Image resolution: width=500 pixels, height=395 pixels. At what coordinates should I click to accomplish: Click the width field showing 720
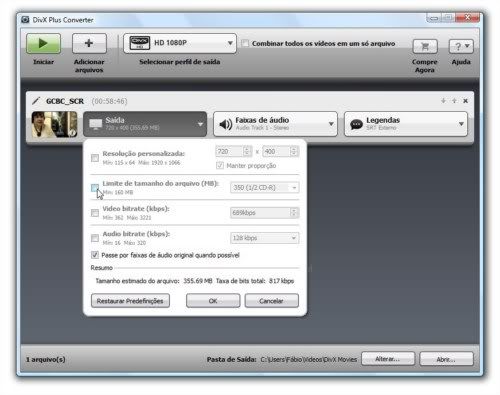pyautogui.click(x=229, y=152)
